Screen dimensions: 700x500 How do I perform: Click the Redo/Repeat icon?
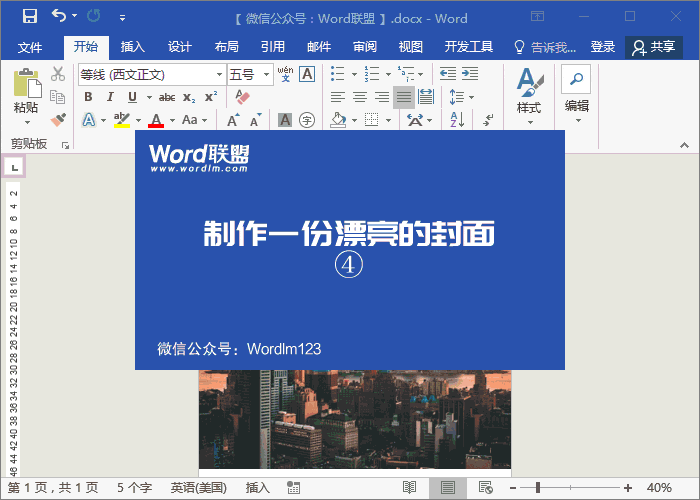click(94, 17)
